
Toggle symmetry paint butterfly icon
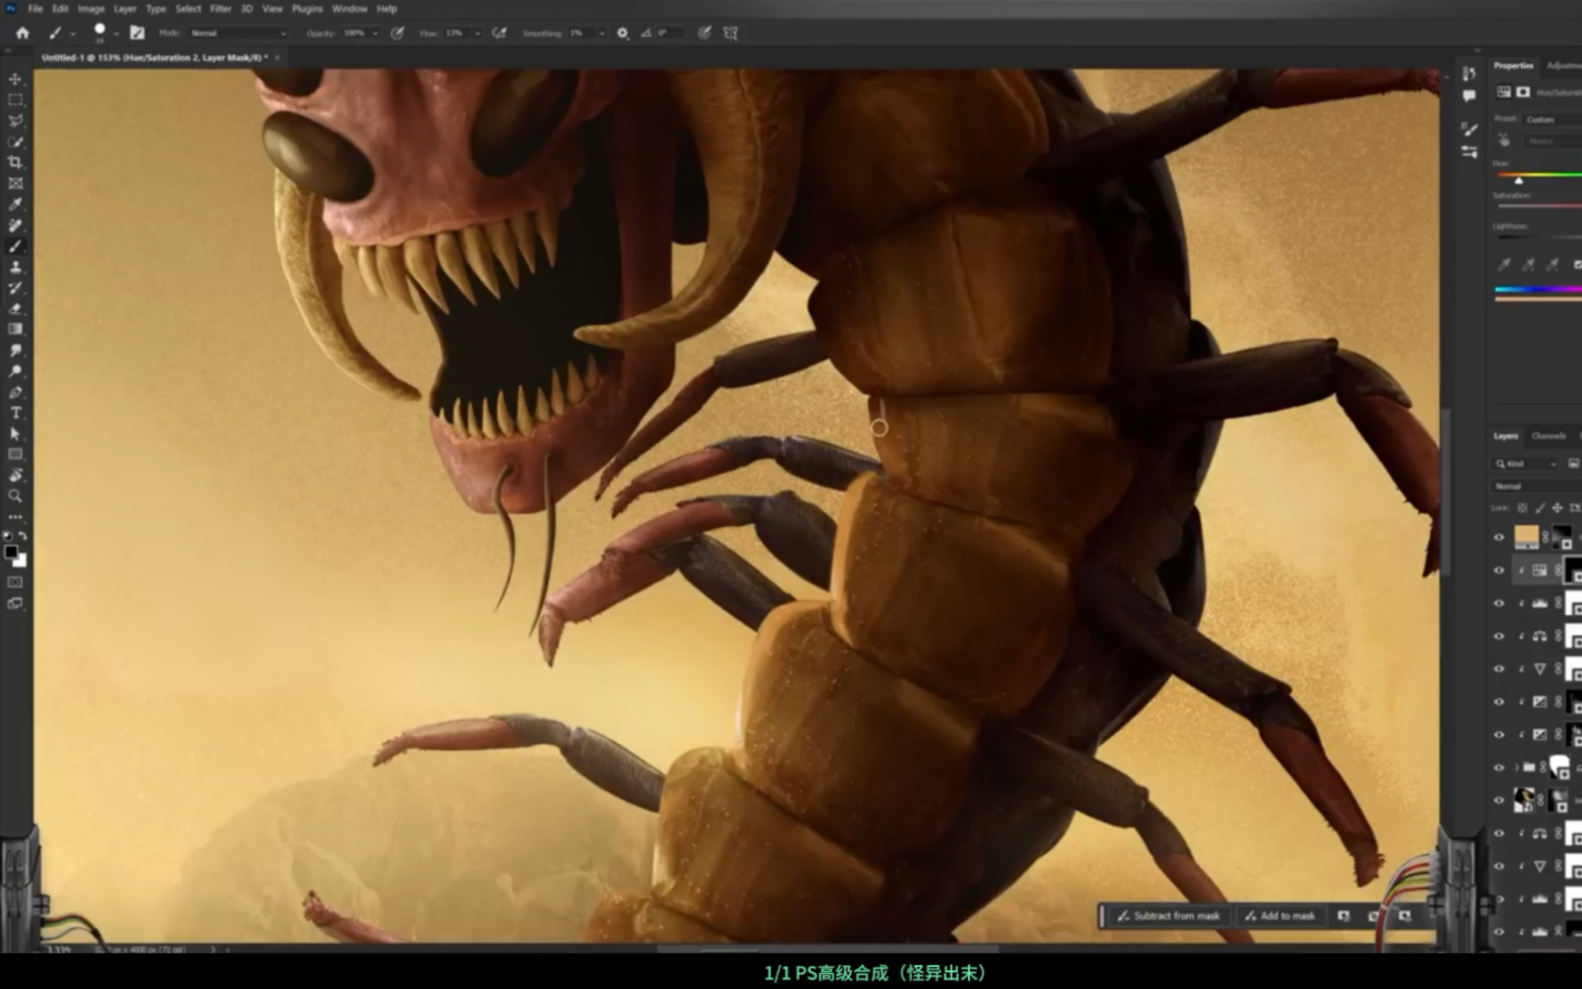point(731,33)
